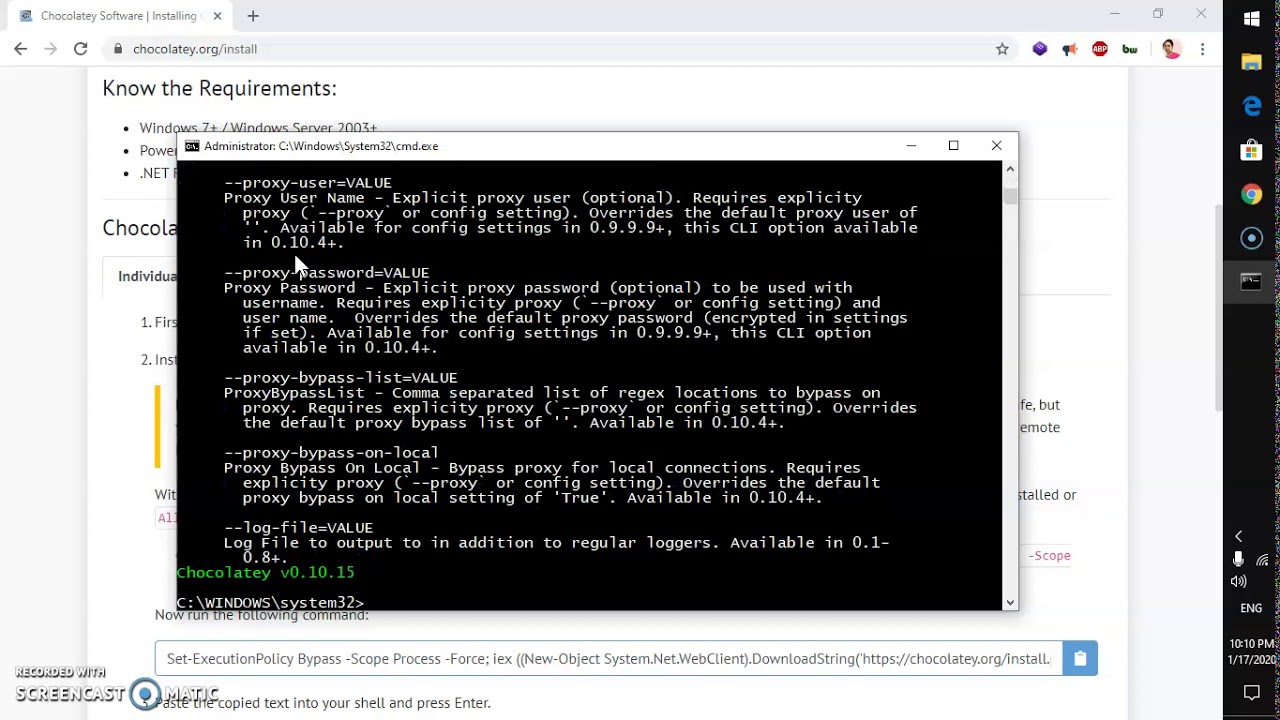Click the cmd window scrollbar thumb
1280x720 pixels.
point(1010,195)
